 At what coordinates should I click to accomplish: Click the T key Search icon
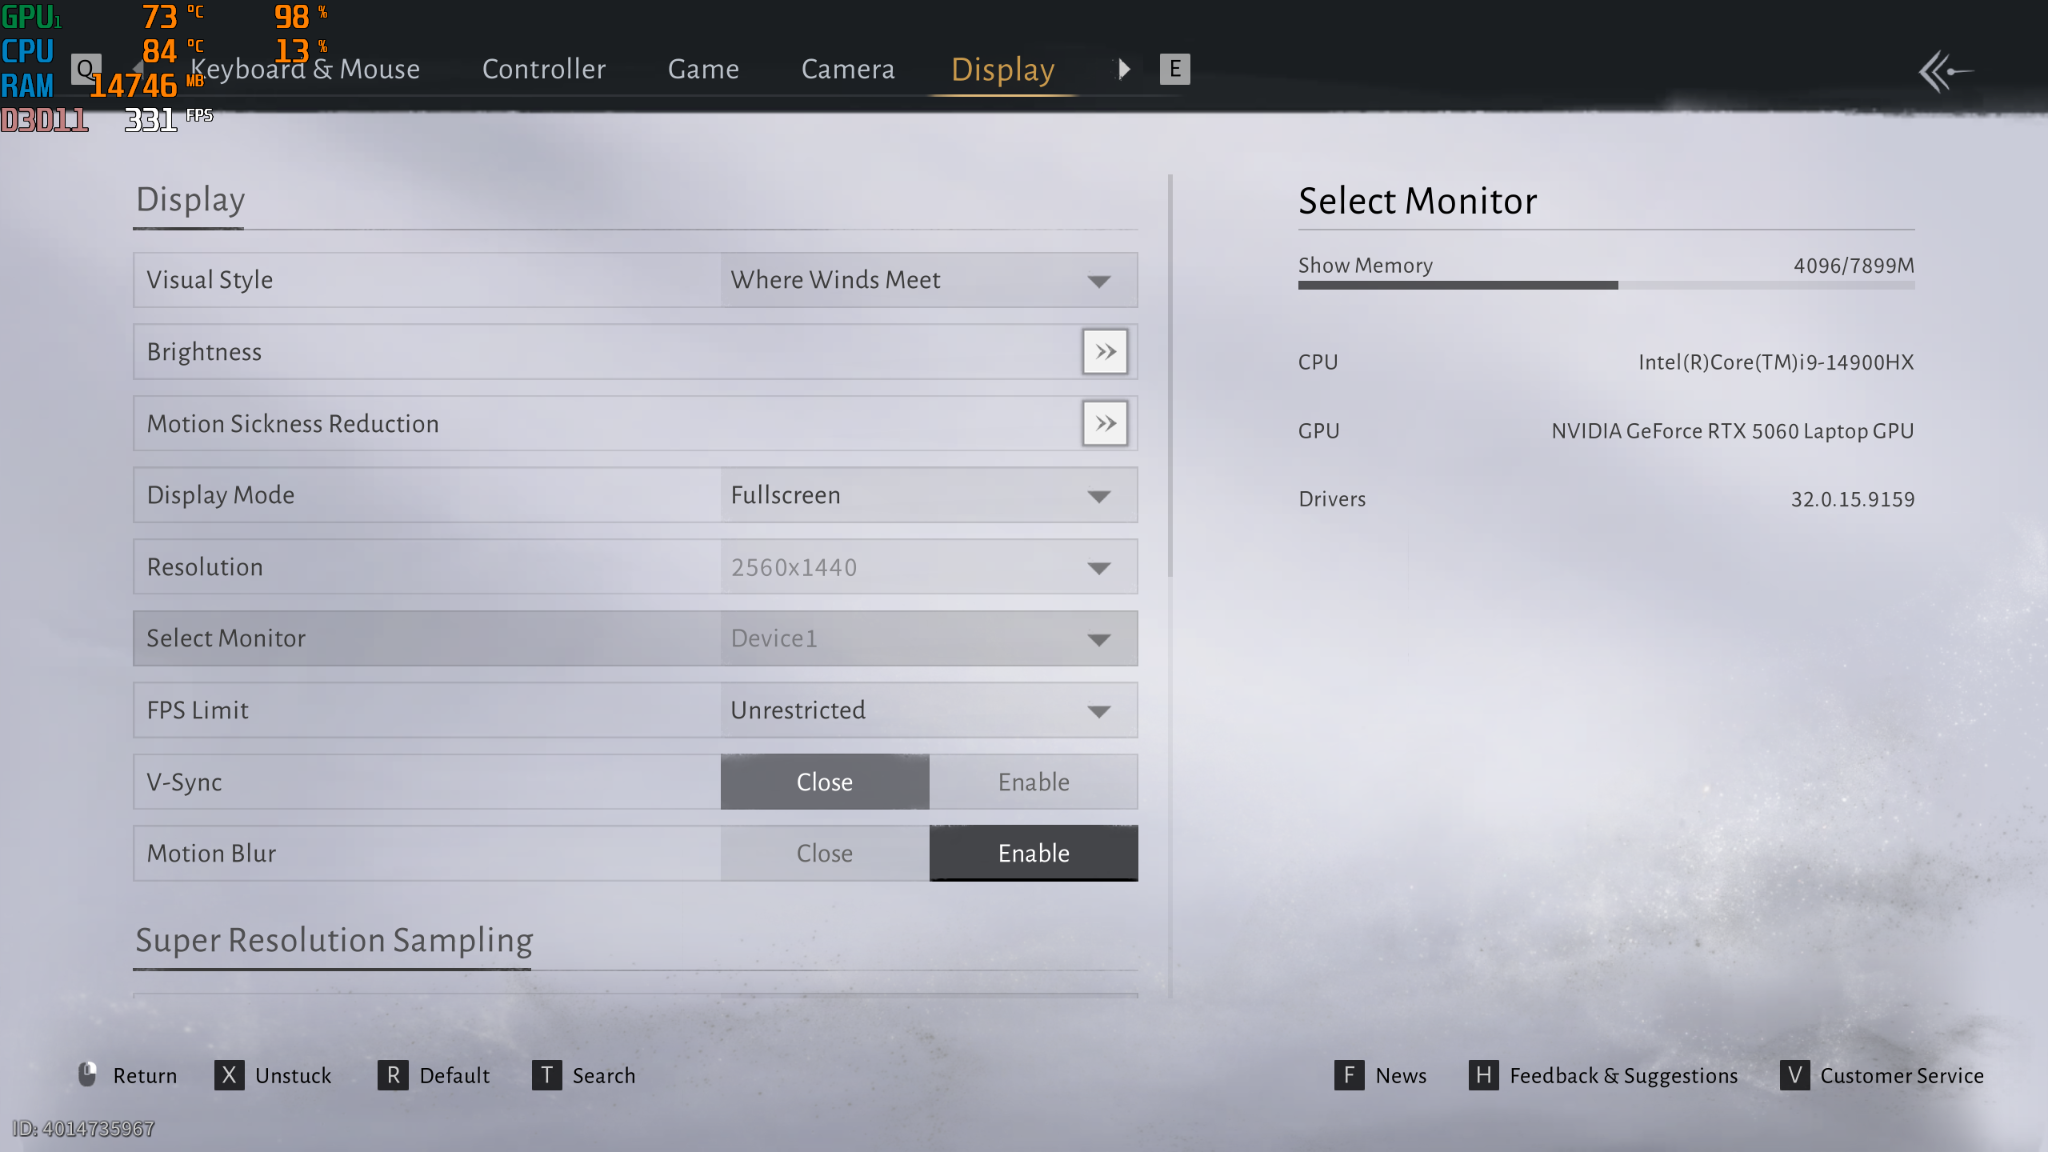(546, 1075)
